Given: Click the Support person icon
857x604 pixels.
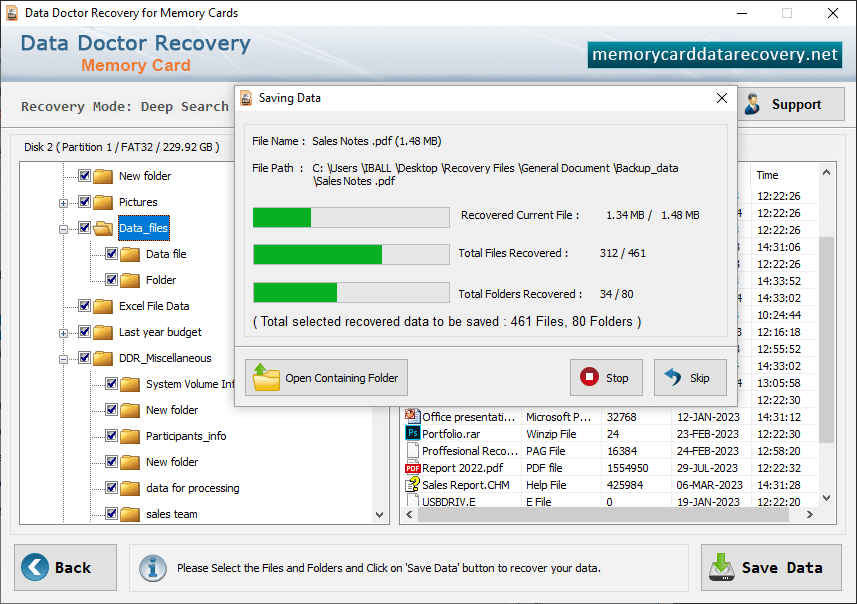Looking at the screenshot, I should pos(752,104).
